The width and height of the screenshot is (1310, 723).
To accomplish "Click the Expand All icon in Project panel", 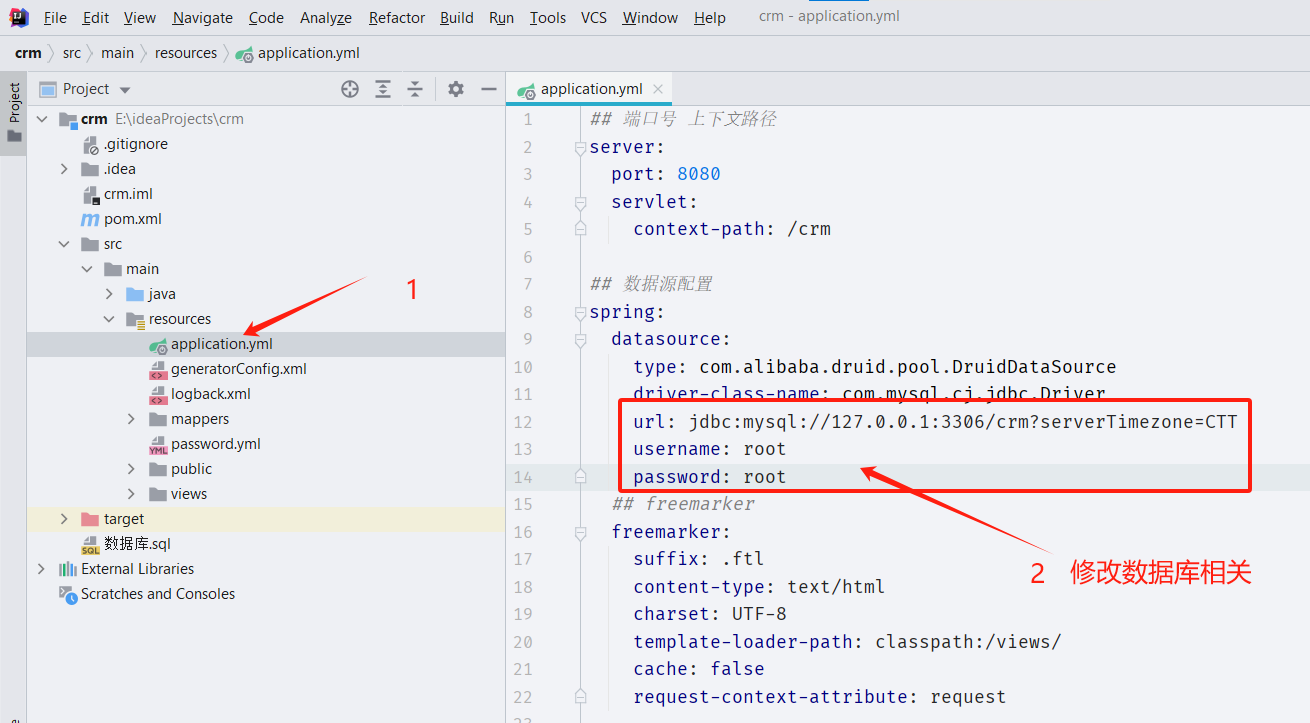I will (383, 89).
